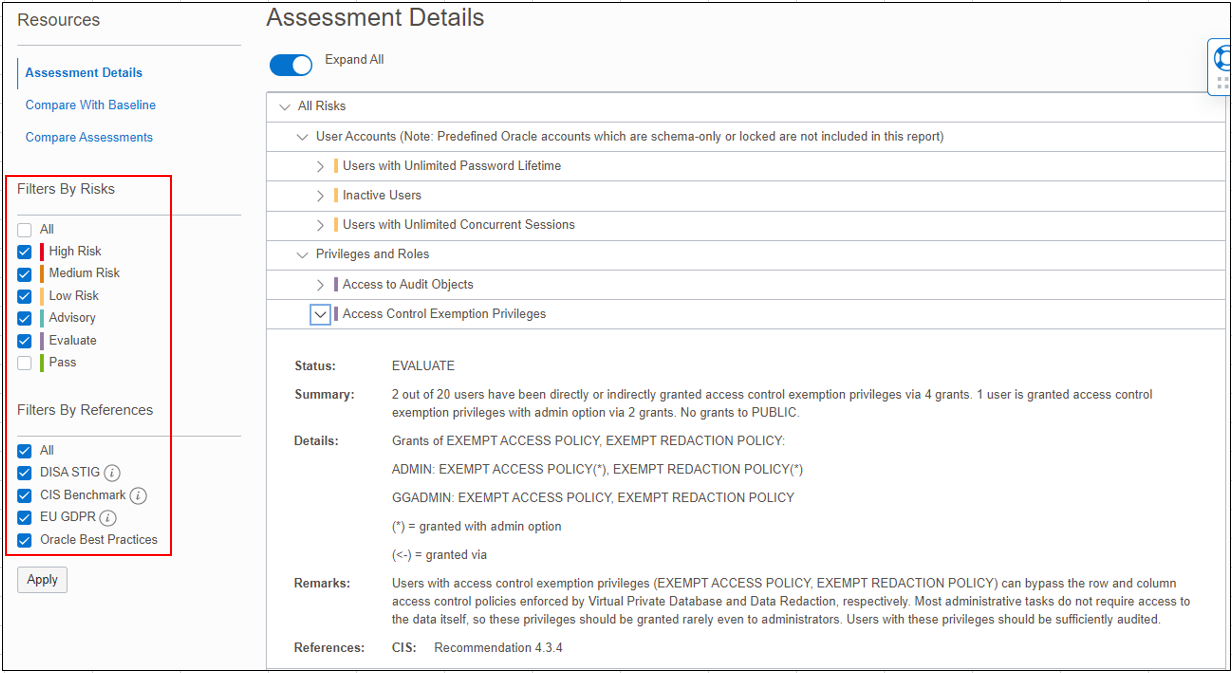Collapse the Privileges and Roles section
The image size is (1232, 673).
click(303, 255)
